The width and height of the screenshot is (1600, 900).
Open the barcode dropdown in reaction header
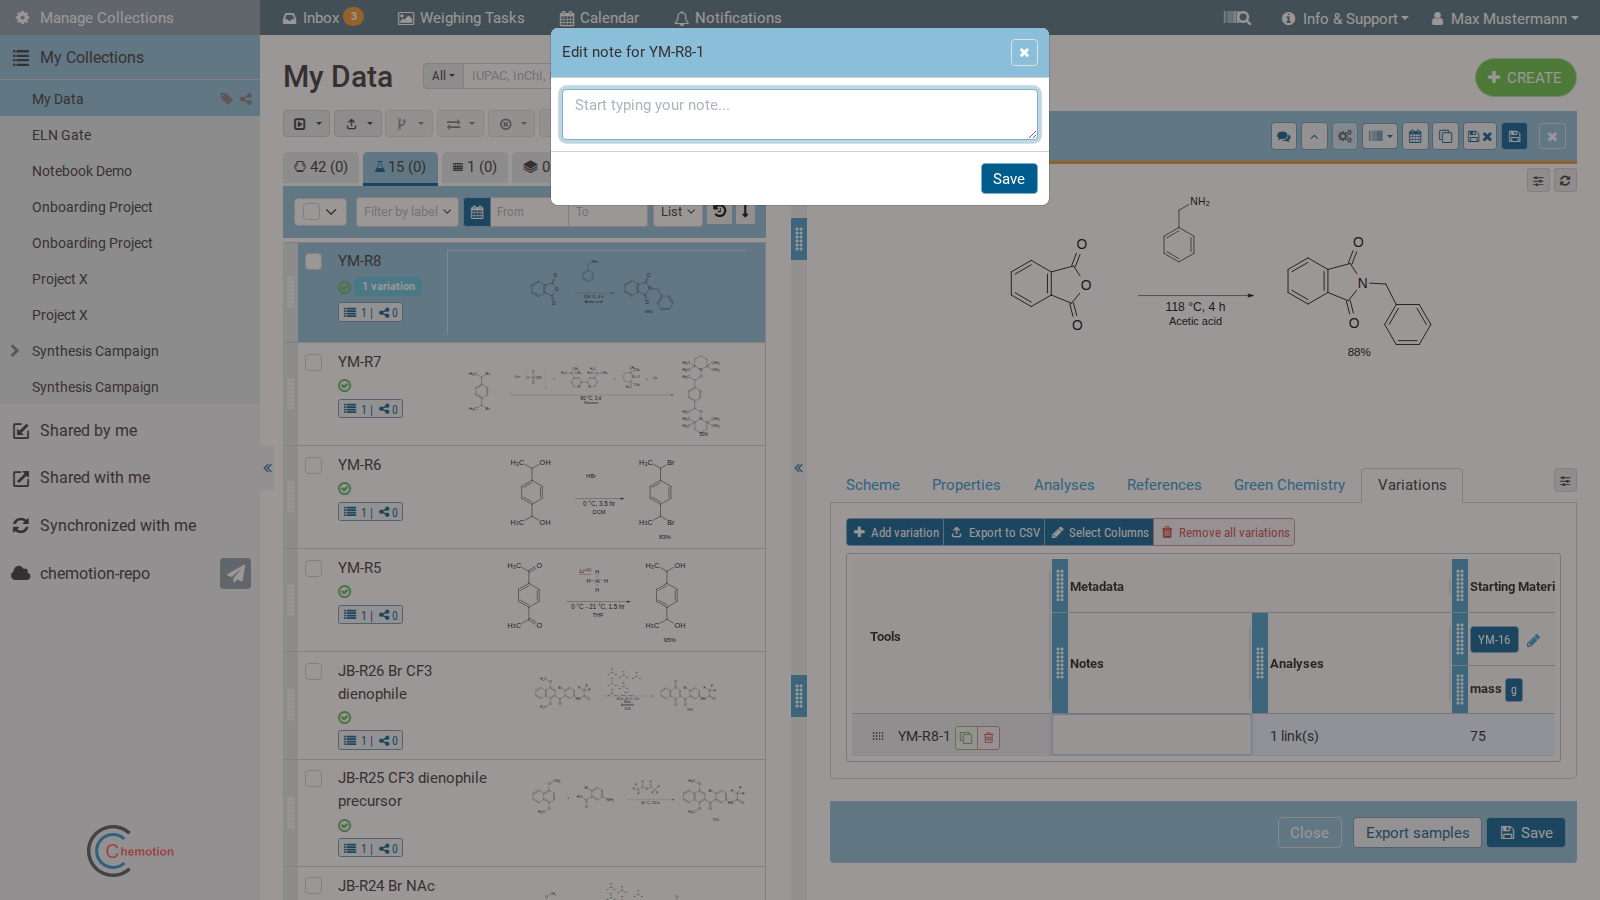(1380, 137)
